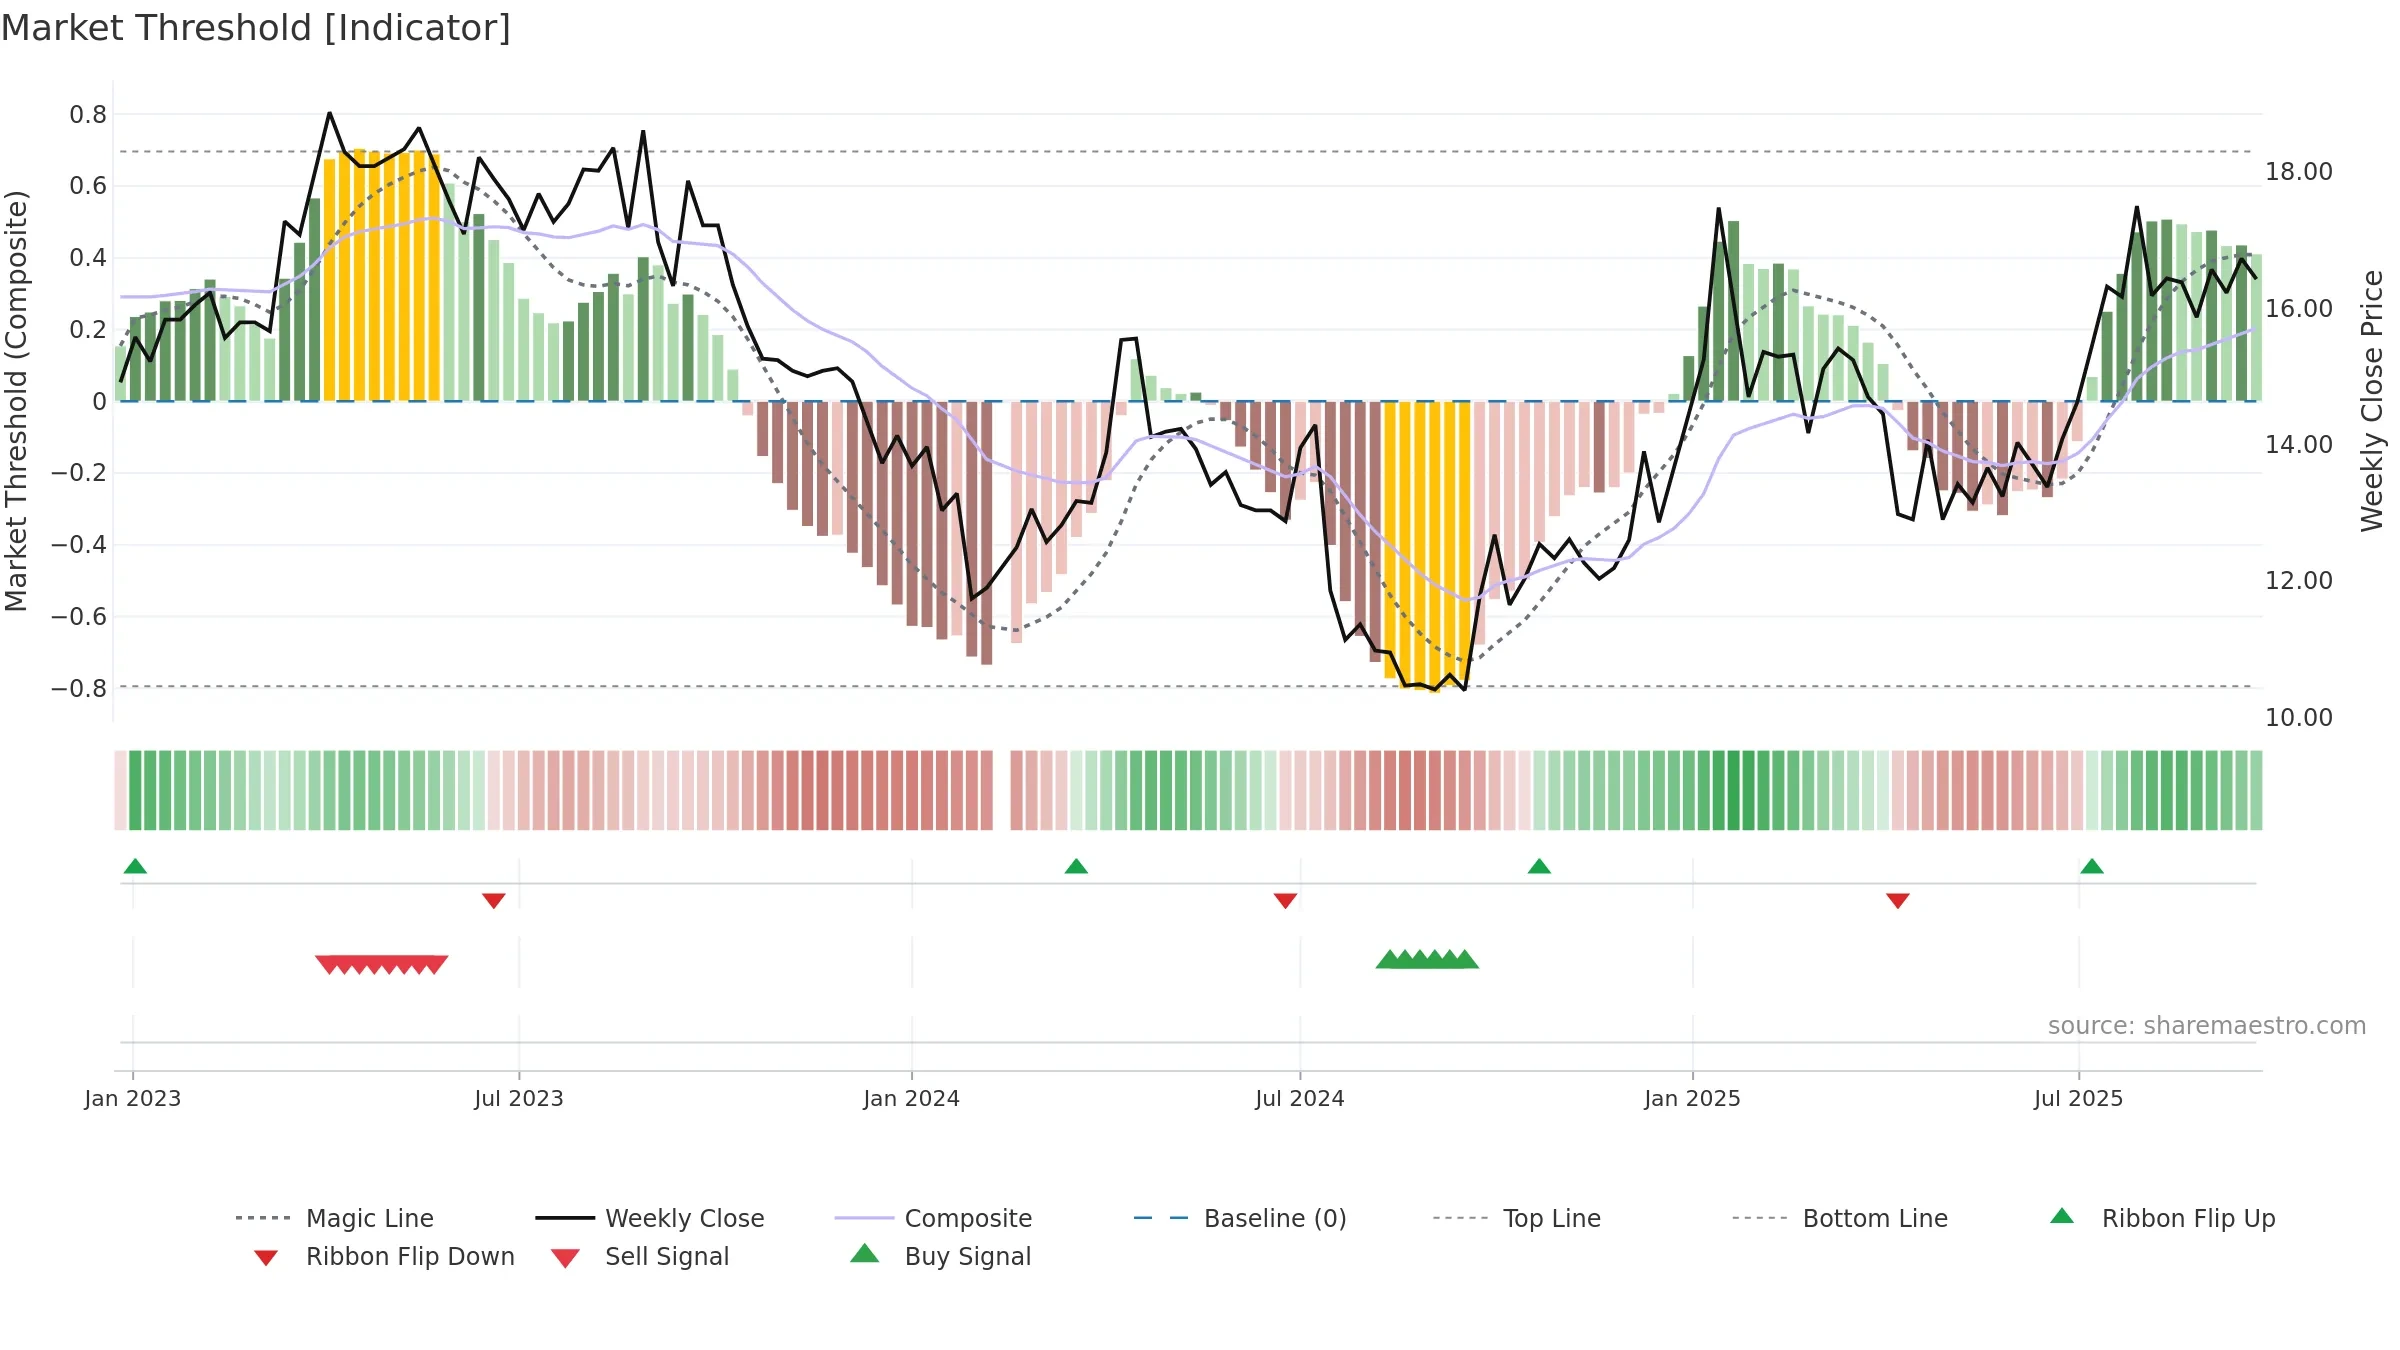Click the Jul 2023 axis label
2400x1350 pixels.
[519, 1098]
